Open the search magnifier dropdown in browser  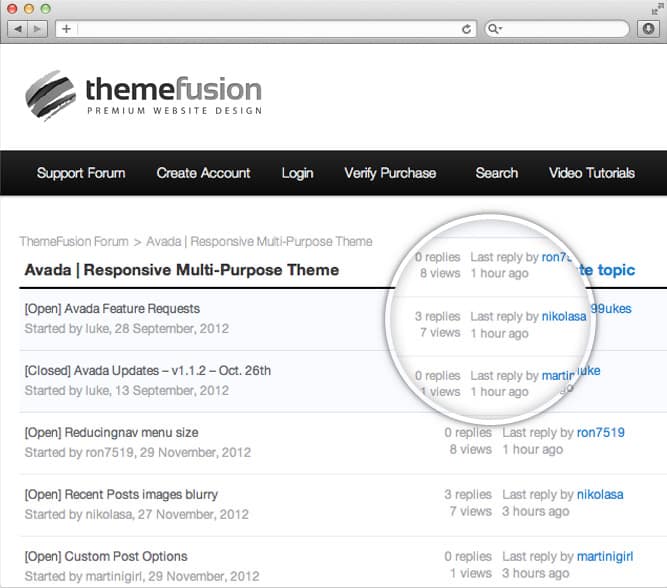click(x=495, y=29)
